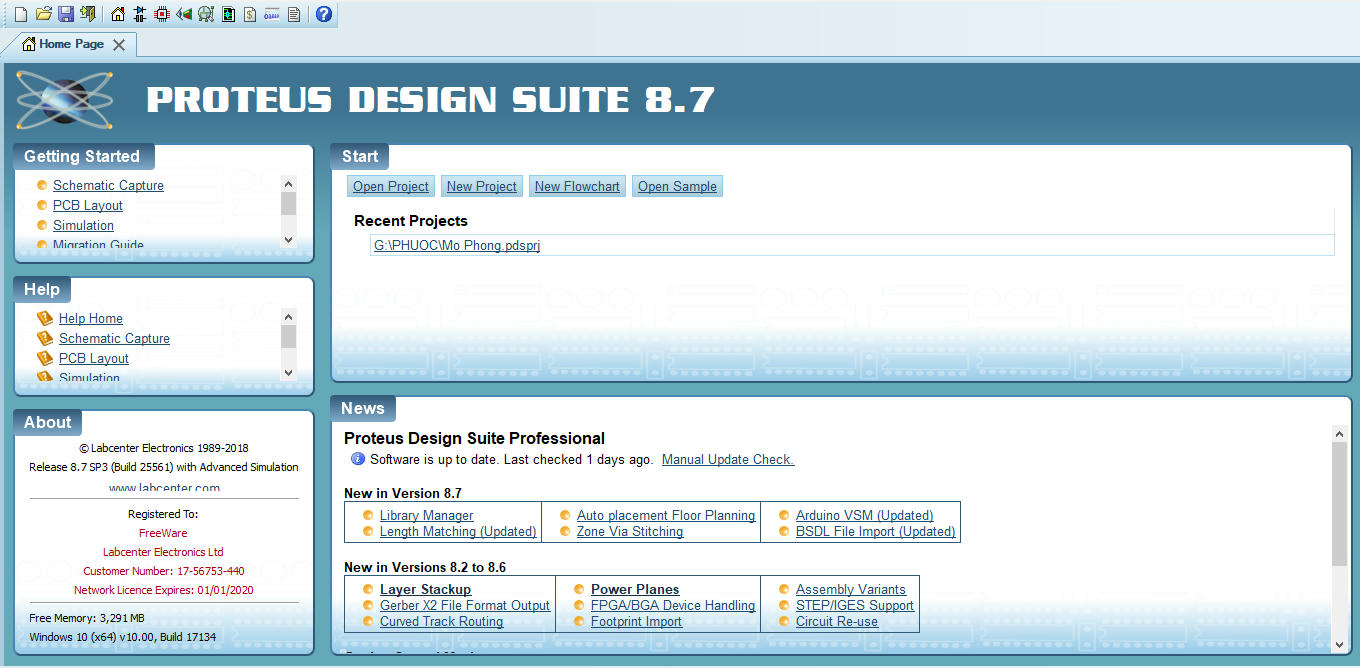1360x668 pixels.
Task: Open the Library Manager news link
Action: (x=426, y=516)
